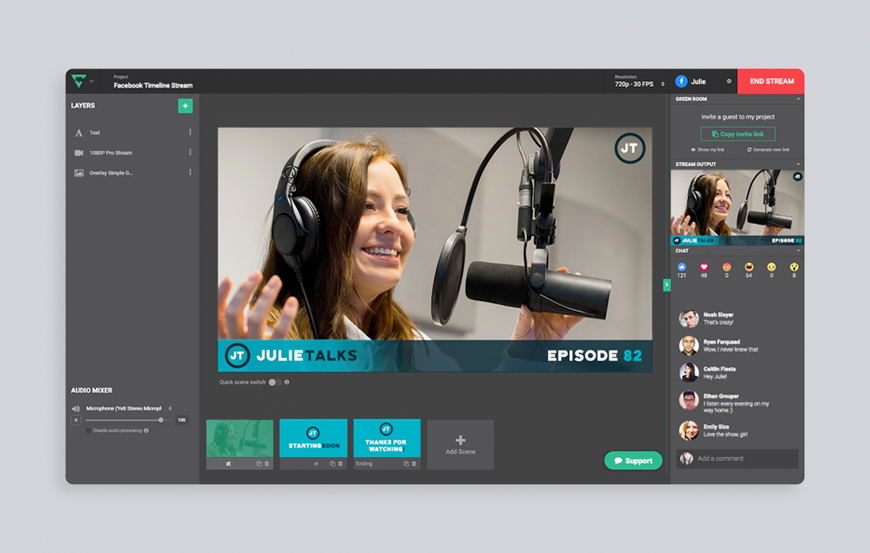Delete the first scene
The height and width of the screenshot is (553, 870).
(267, 464)
